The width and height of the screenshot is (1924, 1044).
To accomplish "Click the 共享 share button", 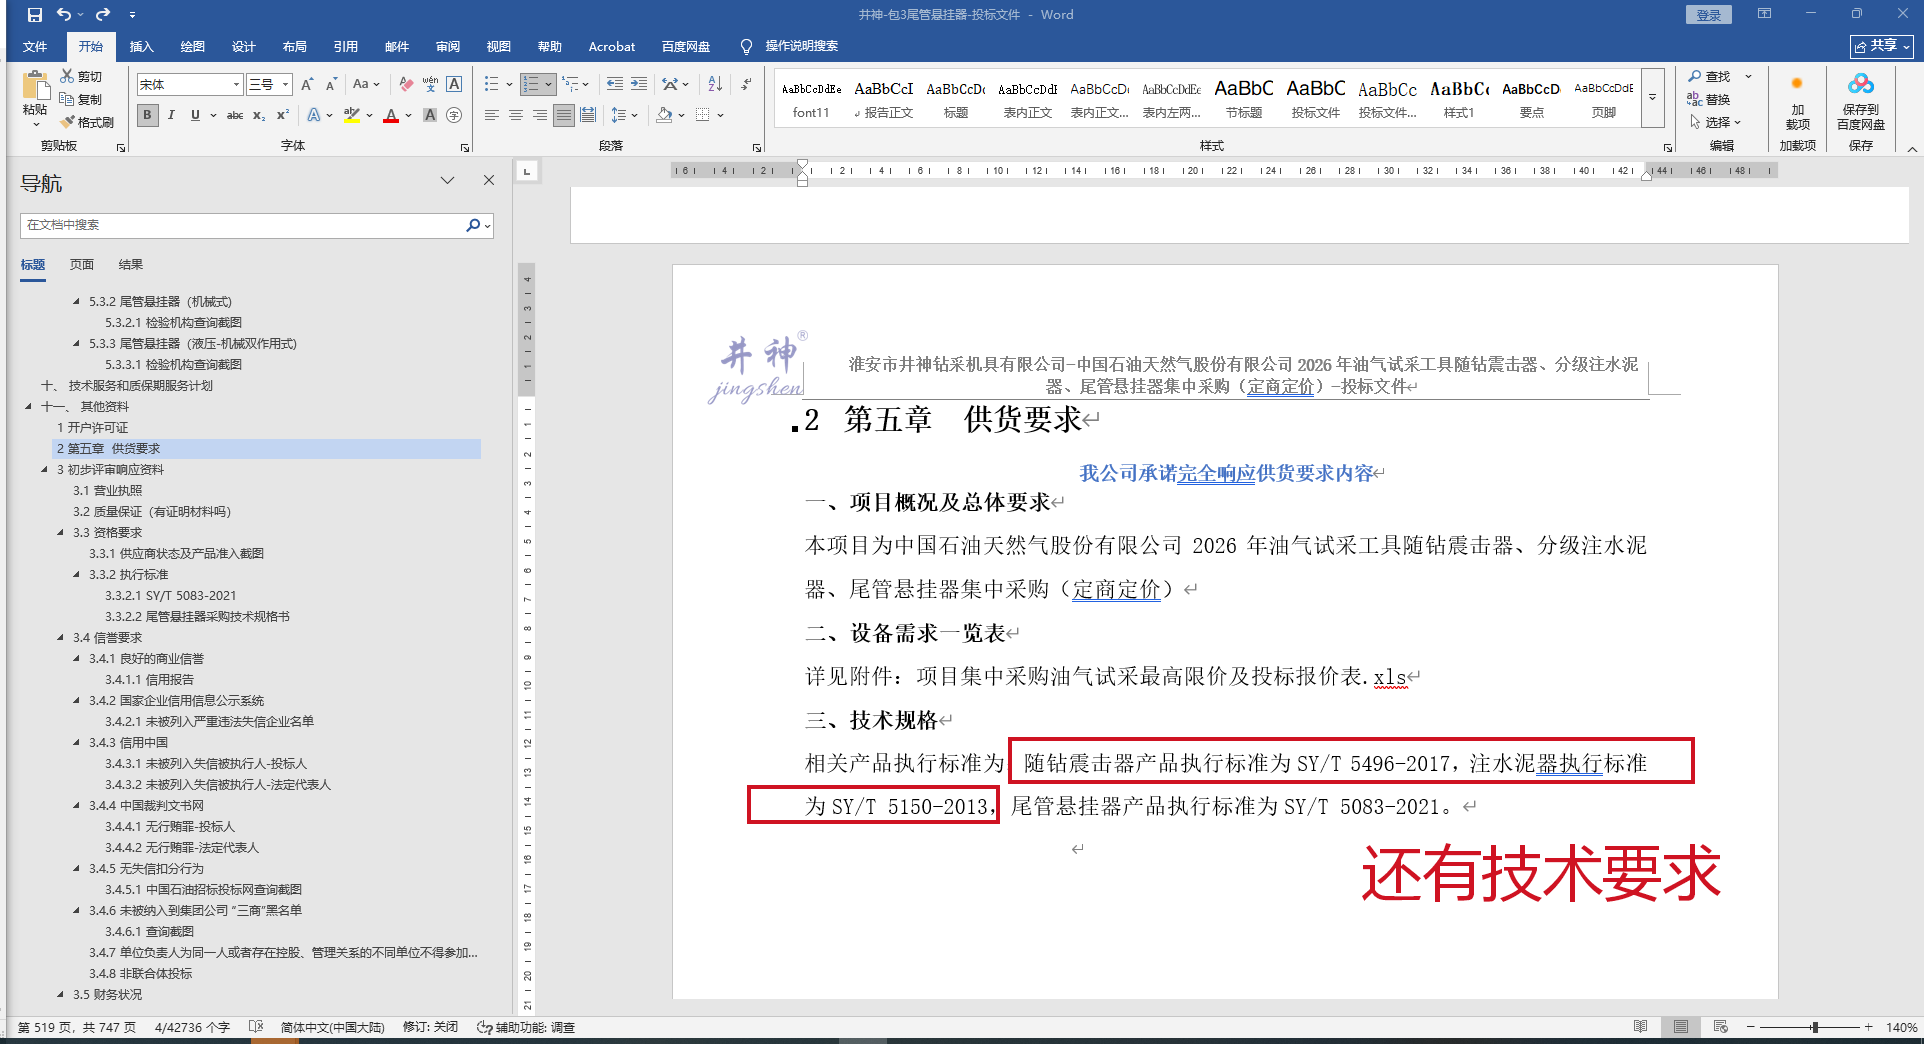I will pos(1881,46).
